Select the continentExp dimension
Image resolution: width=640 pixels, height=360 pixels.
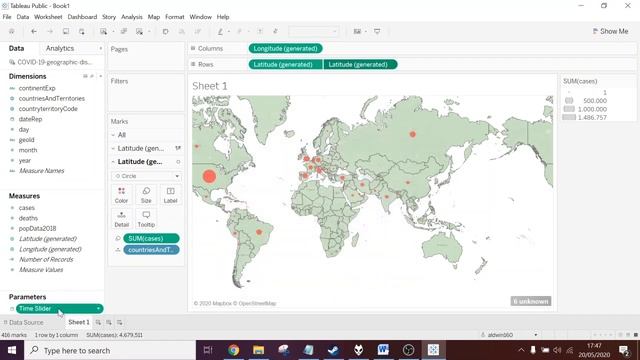pyautogui.click(x=37, y=88)
